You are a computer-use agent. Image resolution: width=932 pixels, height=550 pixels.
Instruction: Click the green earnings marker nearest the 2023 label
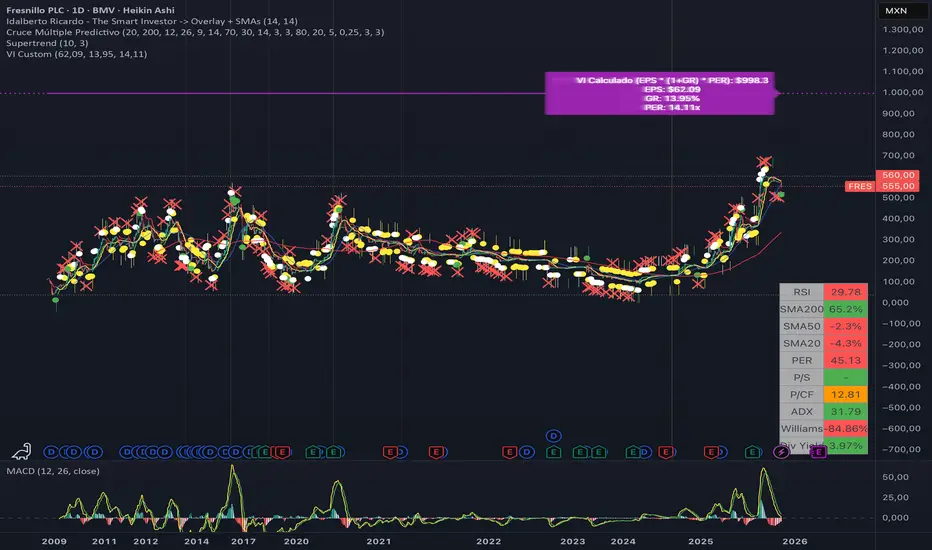(580, 452)
